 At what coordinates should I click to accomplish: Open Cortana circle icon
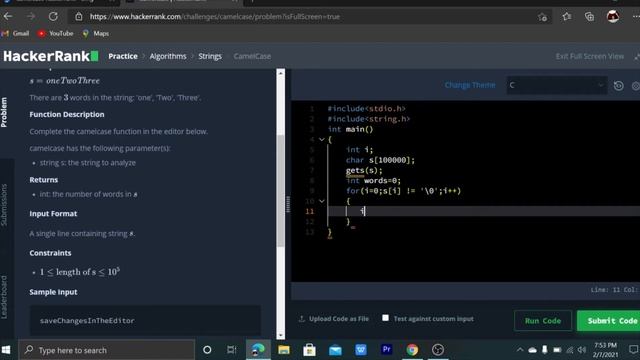click(207, 350)
